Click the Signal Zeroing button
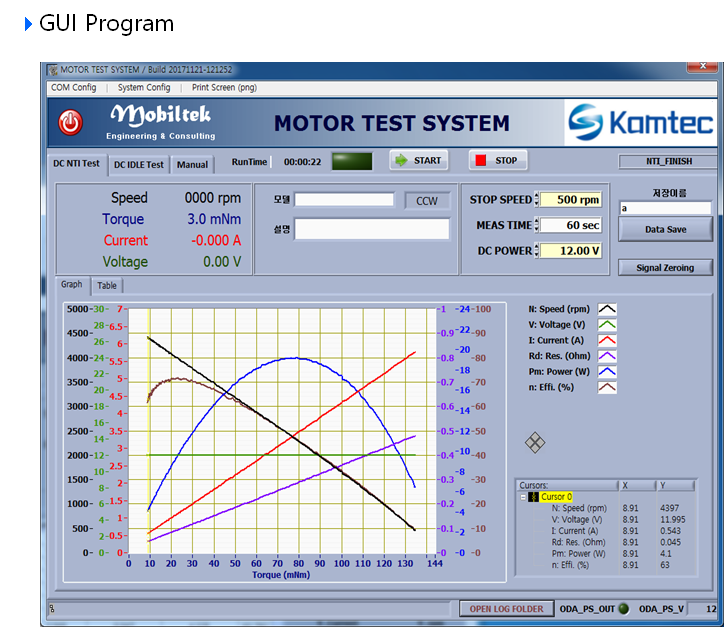This screenshot has width=725, height=628. pyautogui.click(x=665, y=268)
